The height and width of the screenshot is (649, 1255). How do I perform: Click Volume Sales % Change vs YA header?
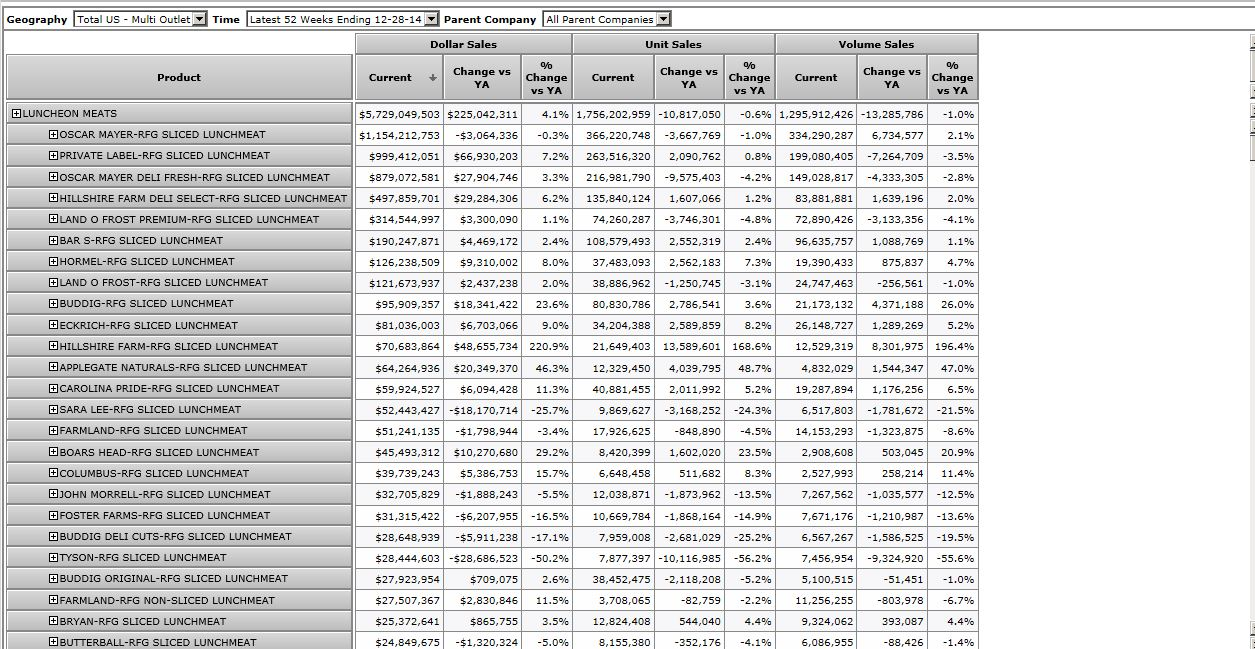coord(951,77)
